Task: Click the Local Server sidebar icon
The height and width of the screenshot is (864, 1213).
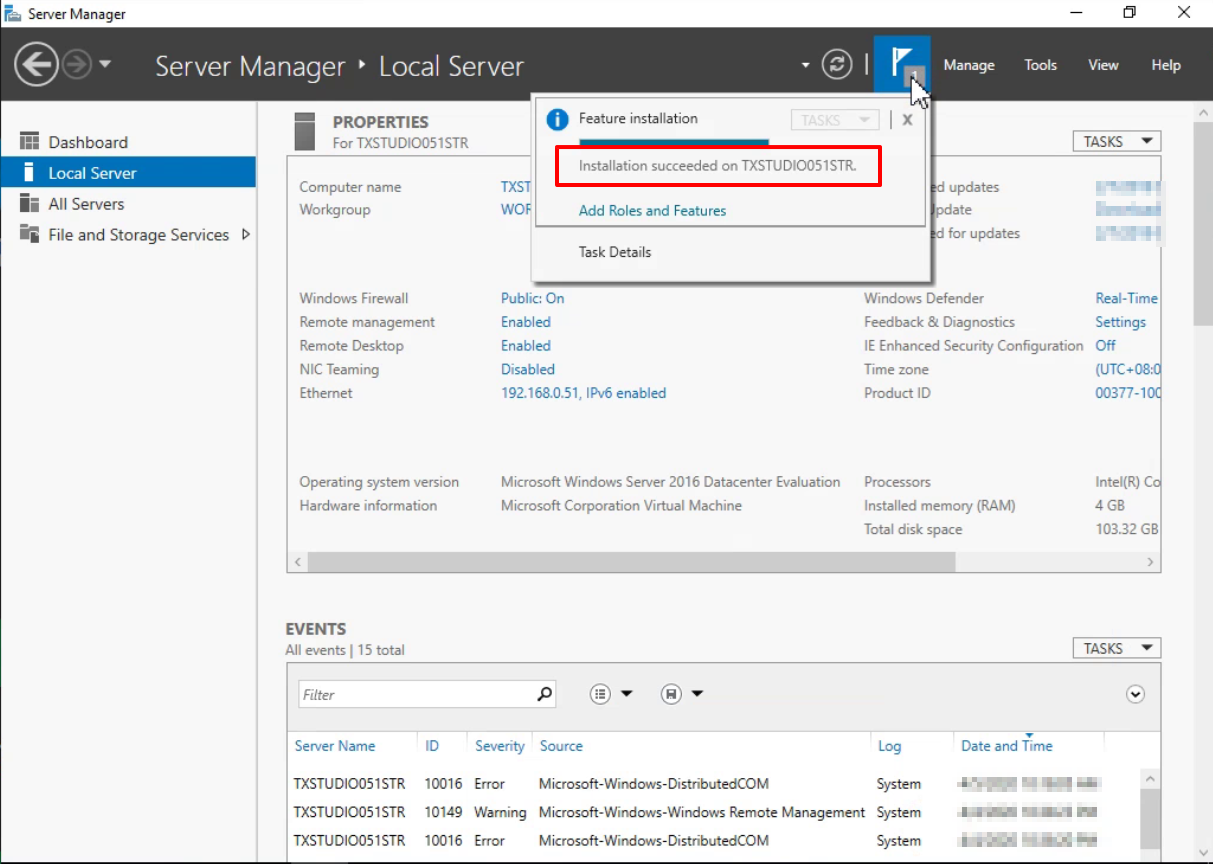Action: tap(29, 173)
